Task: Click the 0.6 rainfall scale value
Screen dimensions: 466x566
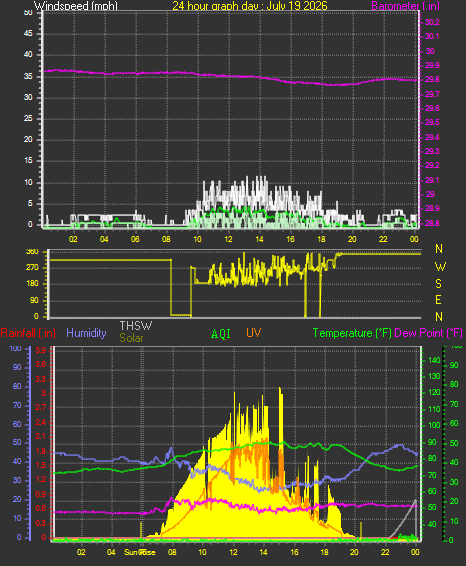Action: [41, 508]
